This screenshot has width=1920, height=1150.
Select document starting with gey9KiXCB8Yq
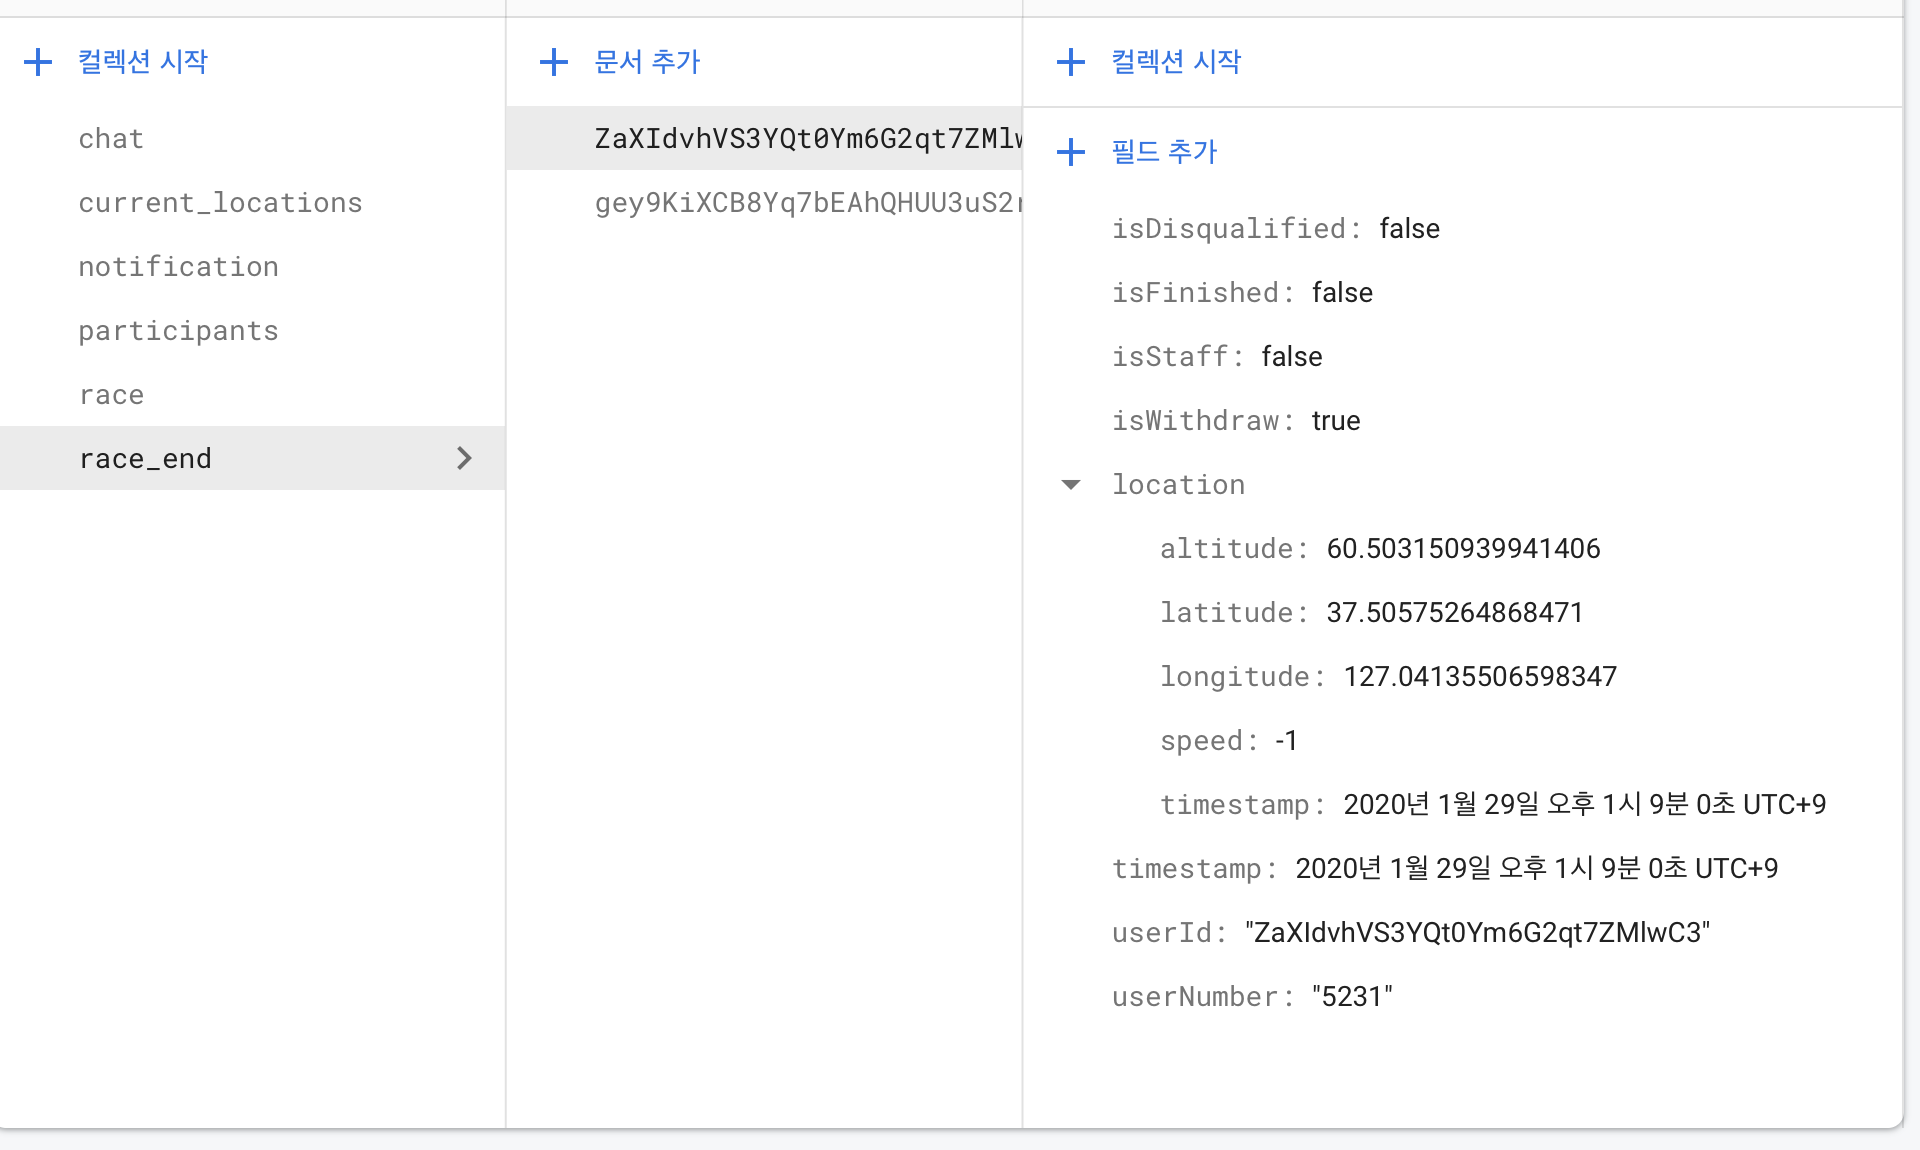click(x=806, y=203)
